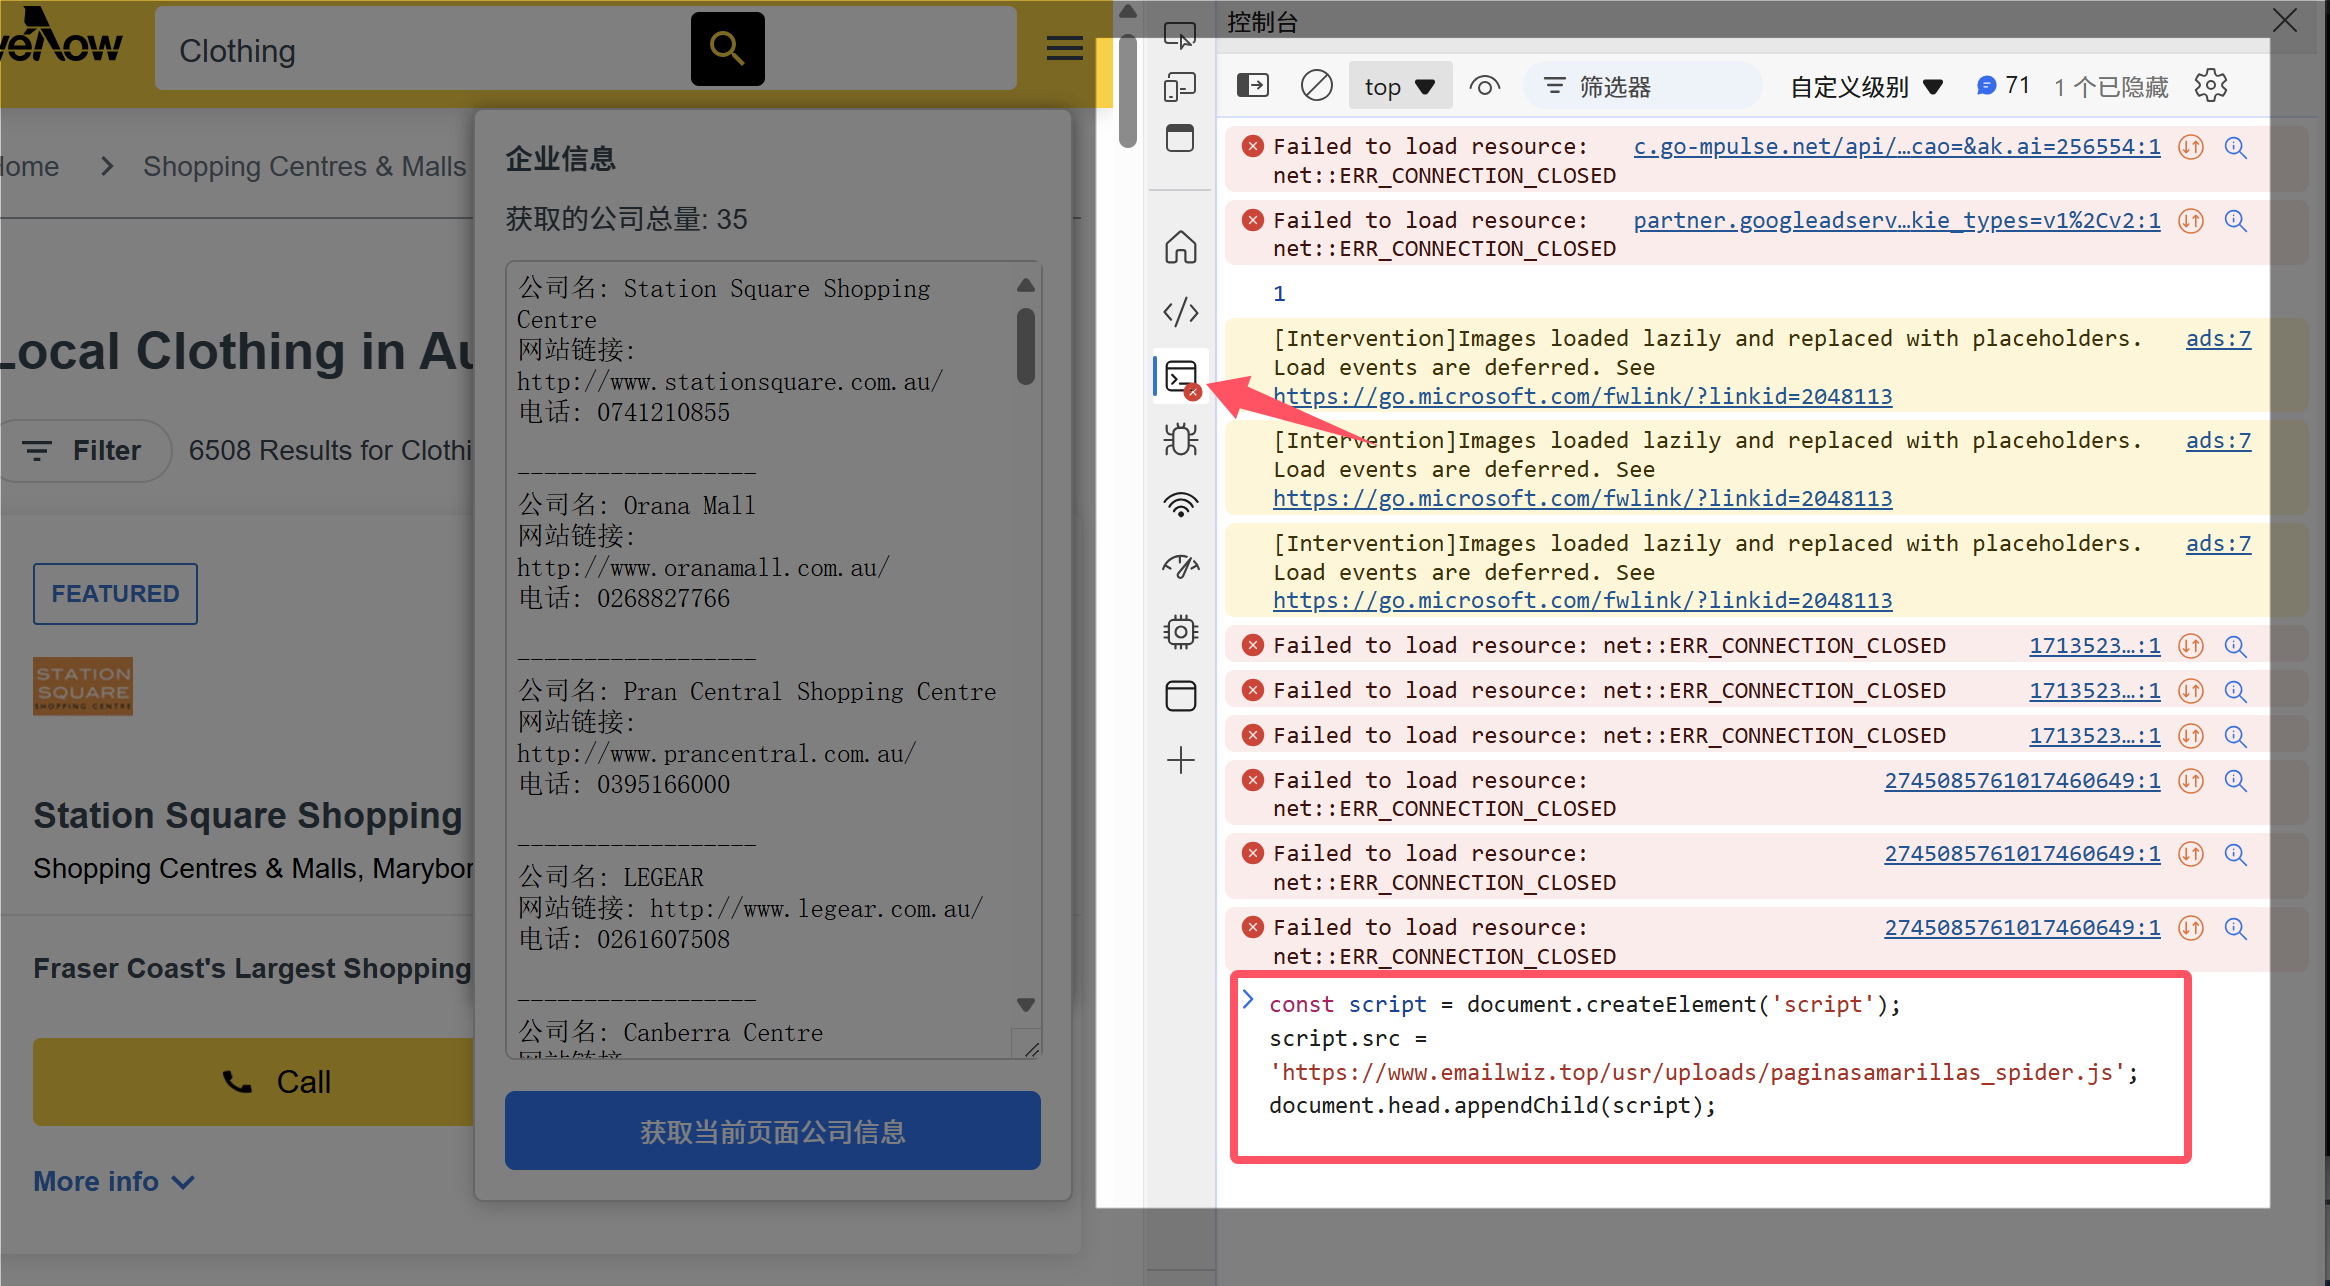Click the 企业信息 panel heading
Image resolution: width=2330 pixels, height=1286 pixels.
tap(560, 159)
